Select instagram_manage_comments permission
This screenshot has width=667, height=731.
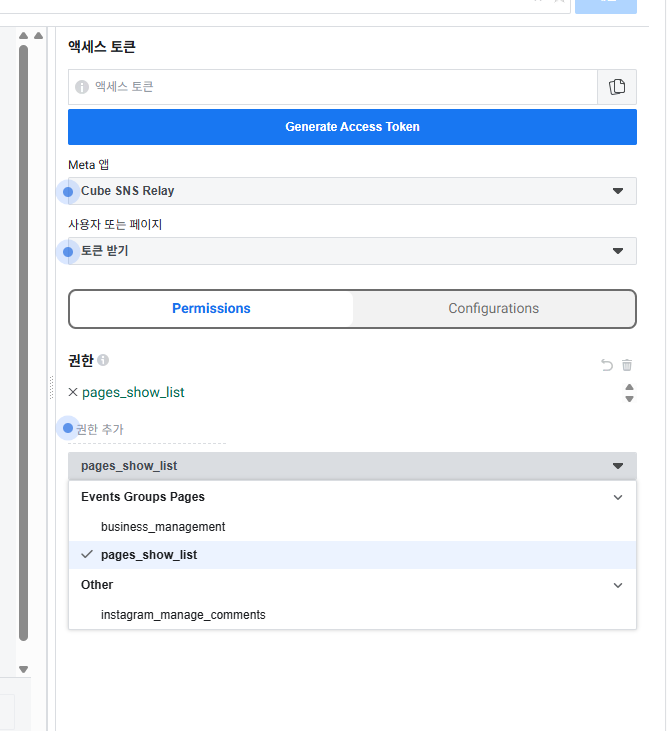pyautogui.click(x=352, y=615)
